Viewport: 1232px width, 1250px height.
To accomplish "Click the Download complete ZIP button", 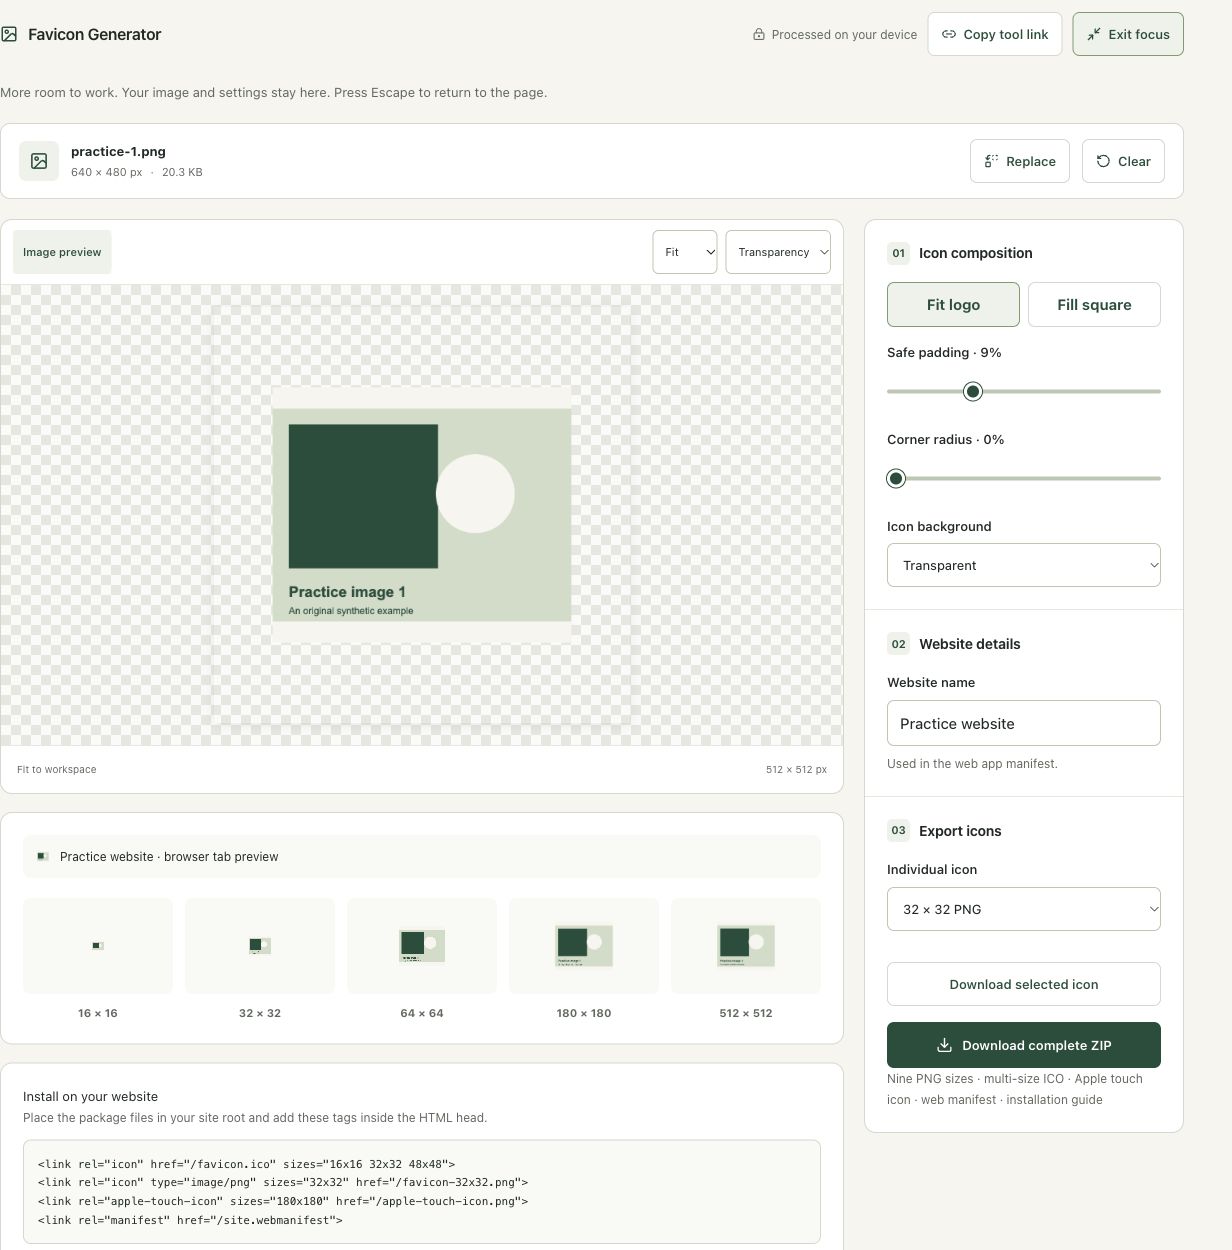I will pyautogui.click(x=1024, y=1045).
